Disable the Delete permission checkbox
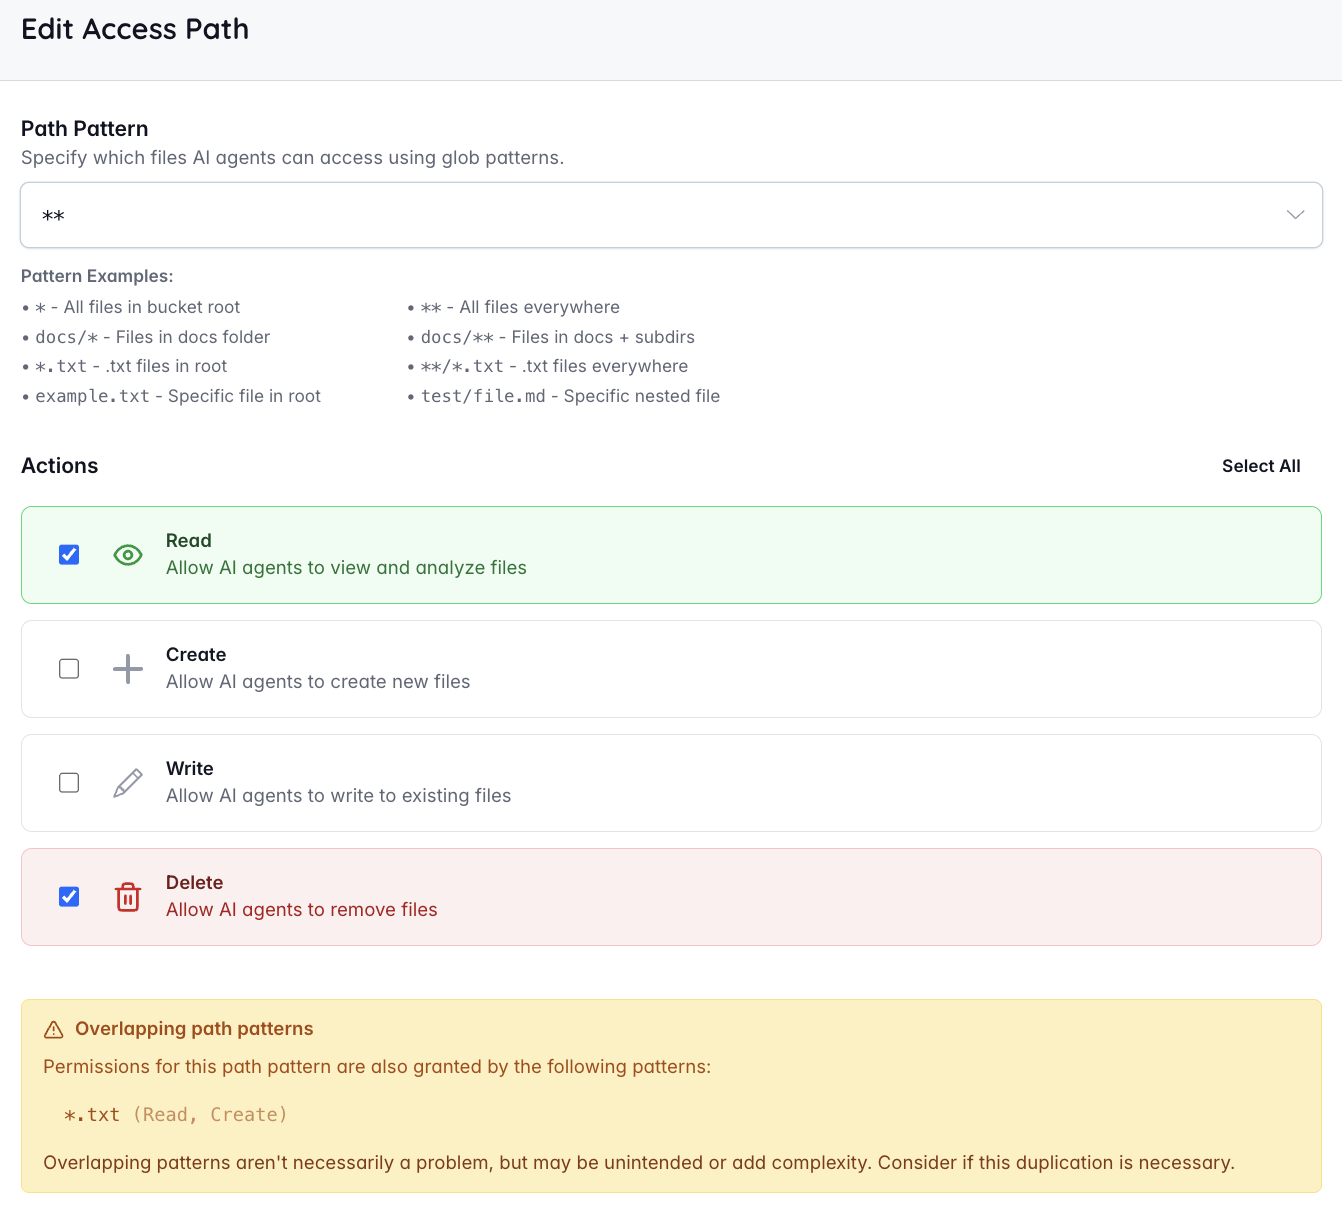This screenshot has width=1342, height=1220. tap(69, 897)
